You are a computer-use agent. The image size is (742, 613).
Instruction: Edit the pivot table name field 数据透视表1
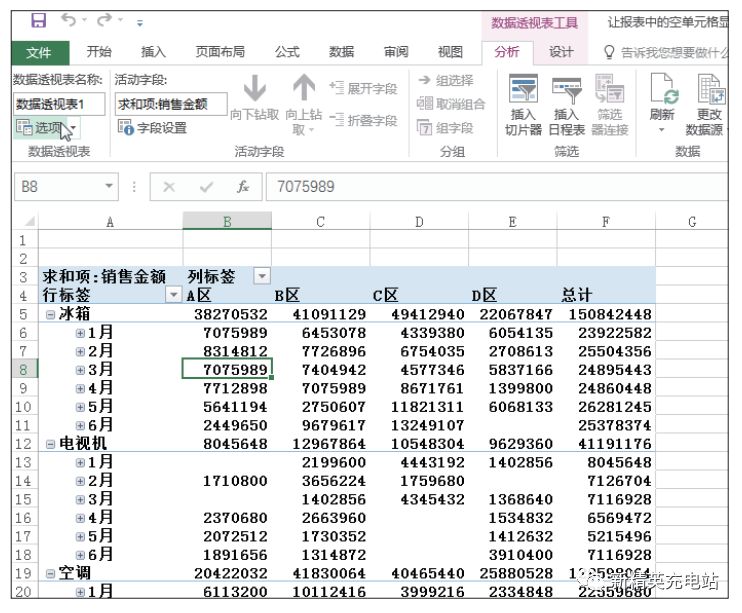[x=59, y=104]
